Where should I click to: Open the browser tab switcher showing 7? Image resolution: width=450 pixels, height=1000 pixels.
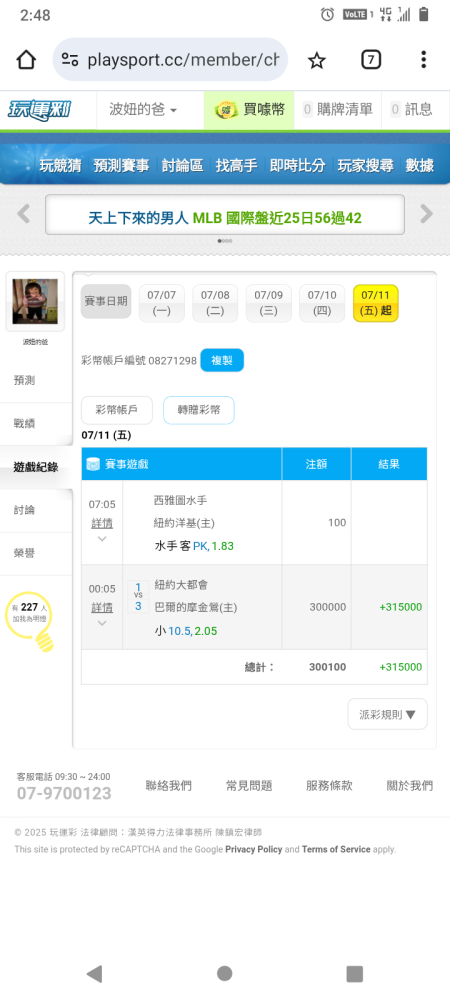coord(371,60)
